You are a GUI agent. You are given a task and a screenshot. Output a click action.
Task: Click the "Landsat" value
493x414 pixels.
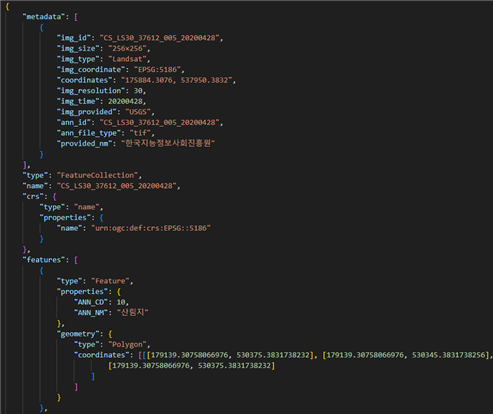pos(127,59)
